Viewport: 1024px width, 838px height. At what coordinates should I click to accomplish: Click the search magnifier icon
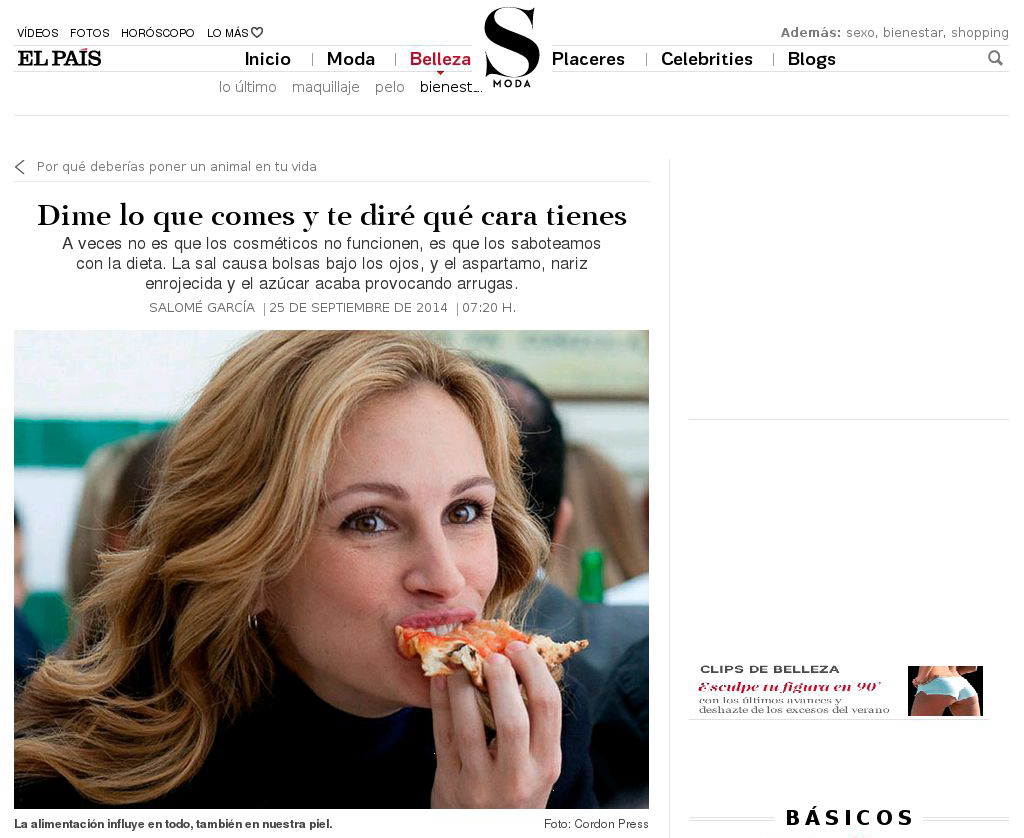tap(995, 58)
